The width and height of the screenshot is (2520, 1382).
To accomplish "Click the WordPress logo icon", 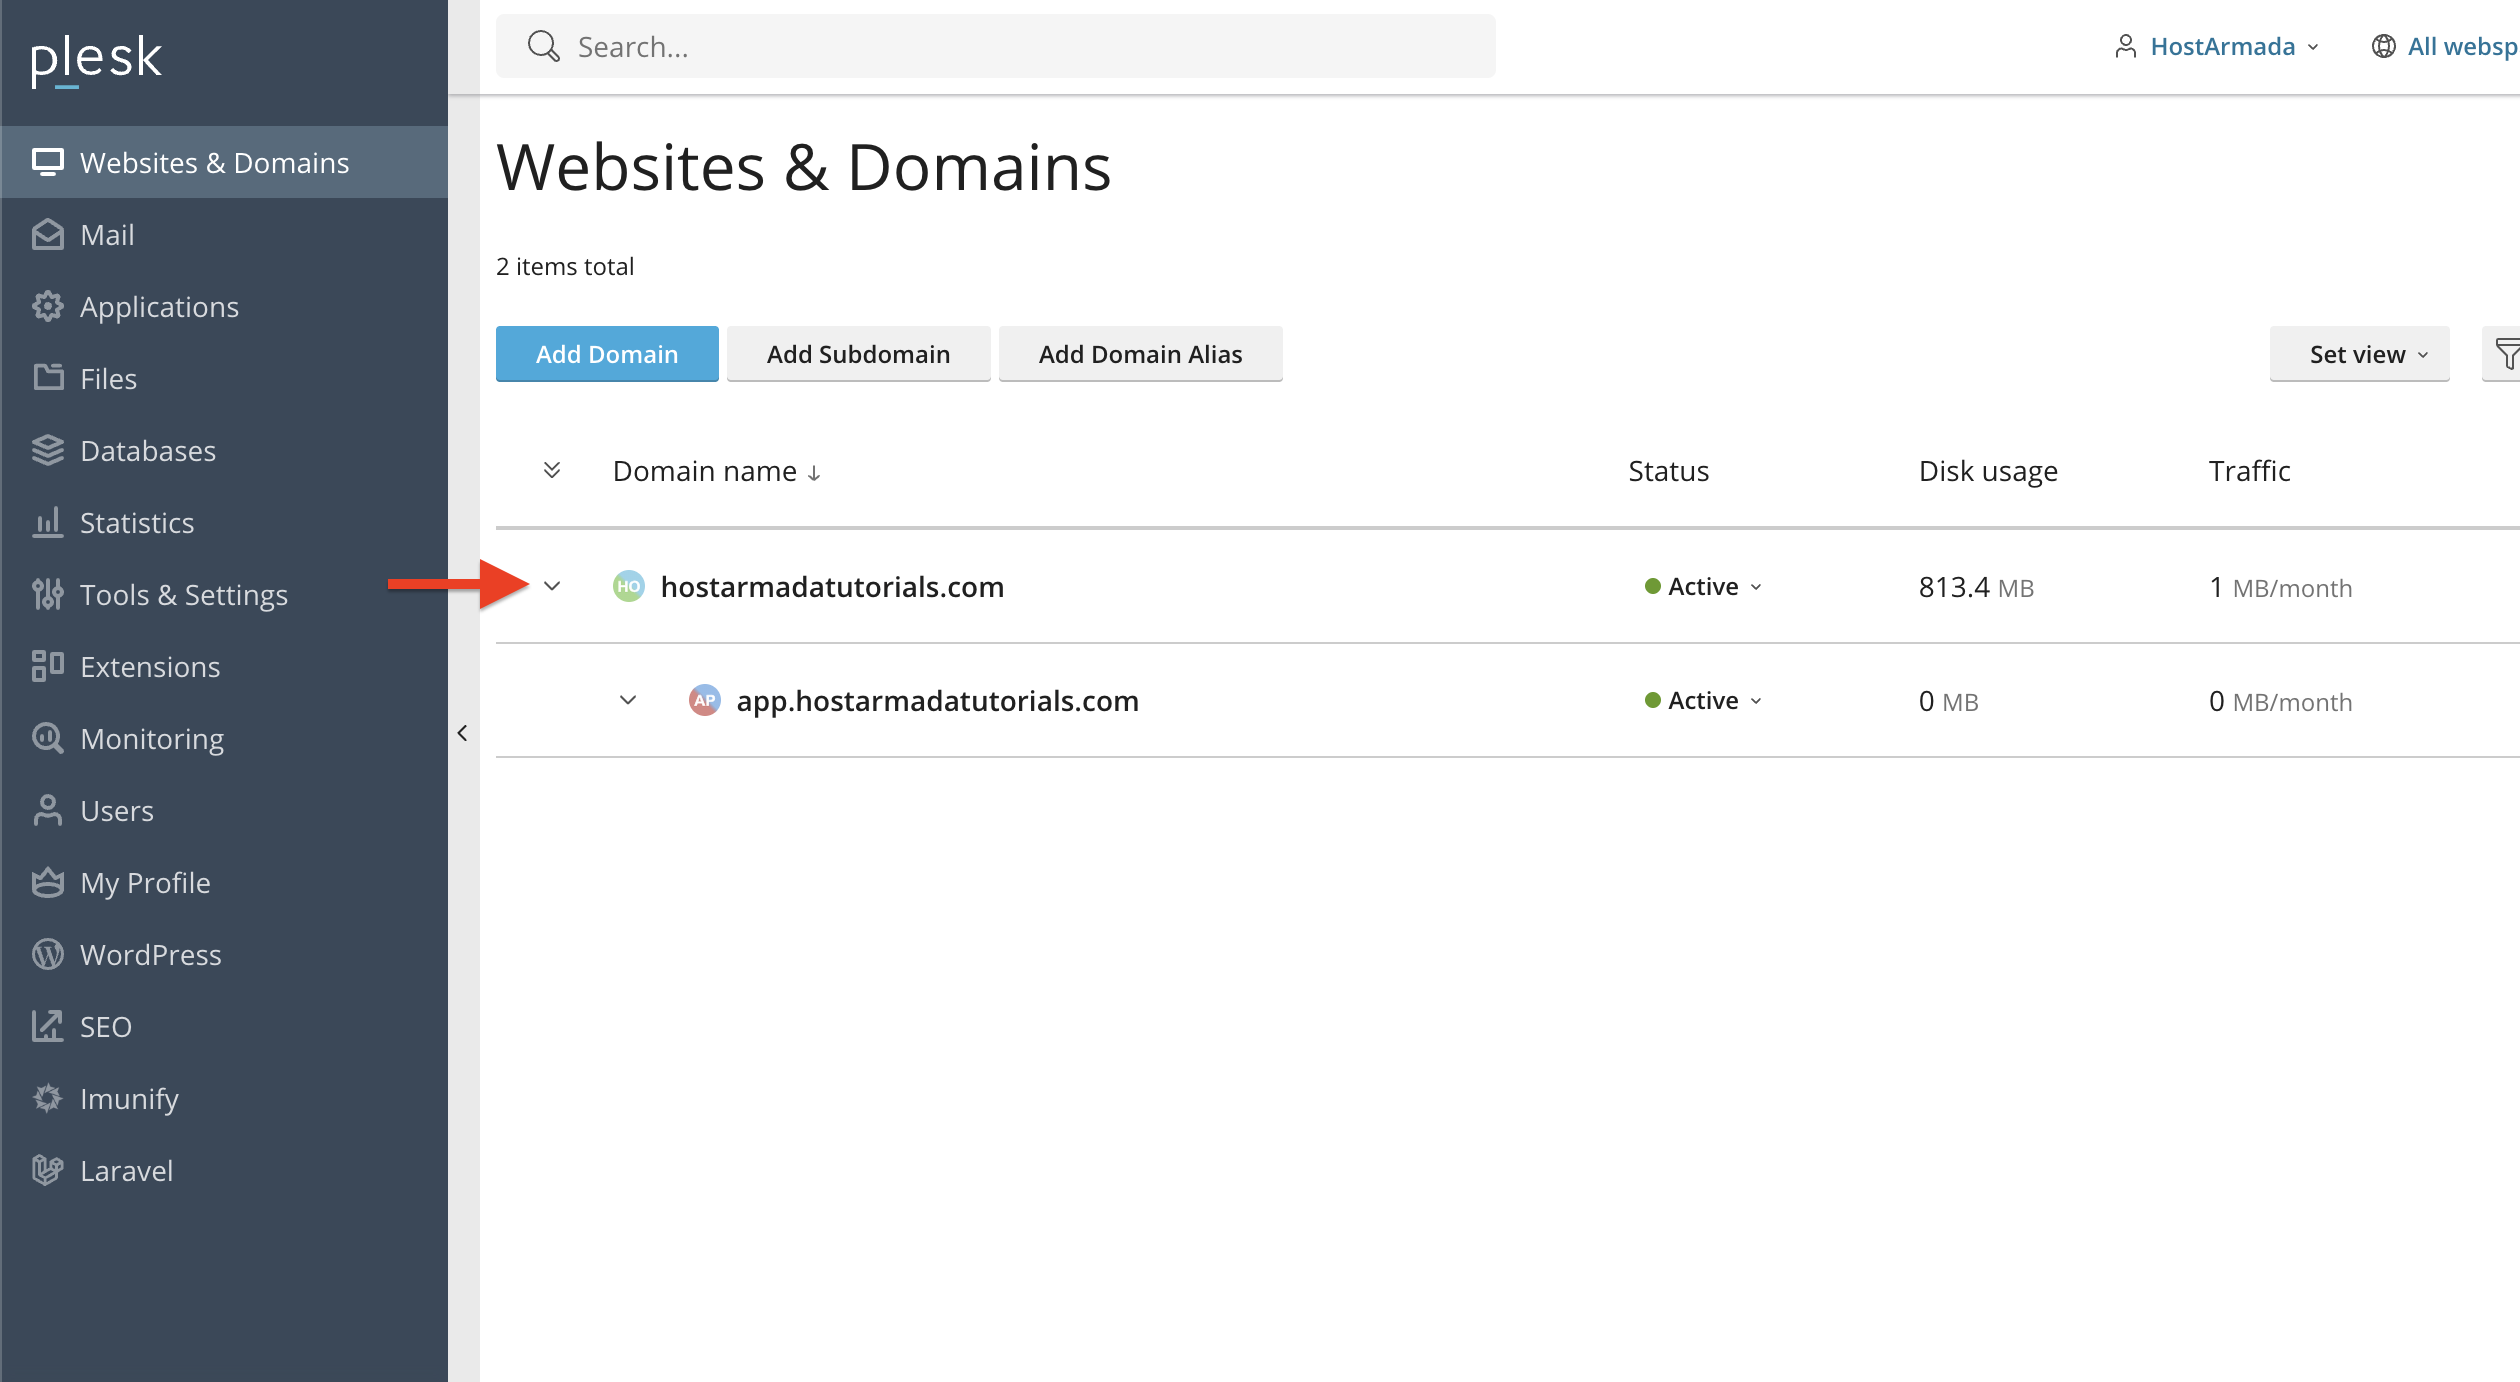I will click(47, 954).
